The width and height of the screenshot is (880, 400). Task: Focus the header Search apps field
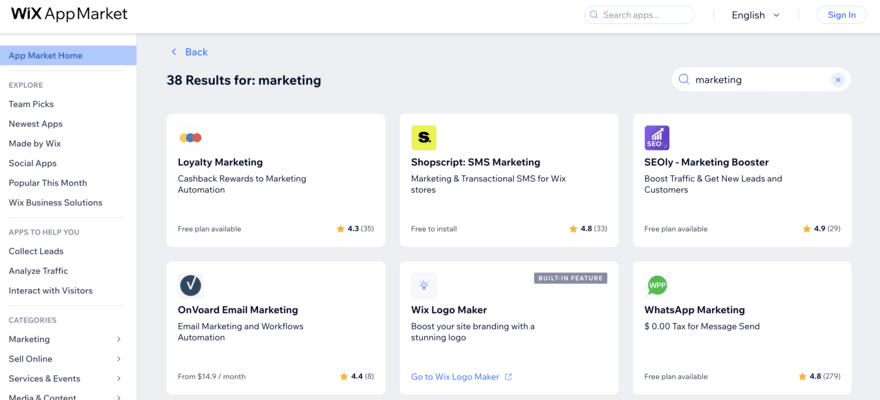click(x=639, y=15)
